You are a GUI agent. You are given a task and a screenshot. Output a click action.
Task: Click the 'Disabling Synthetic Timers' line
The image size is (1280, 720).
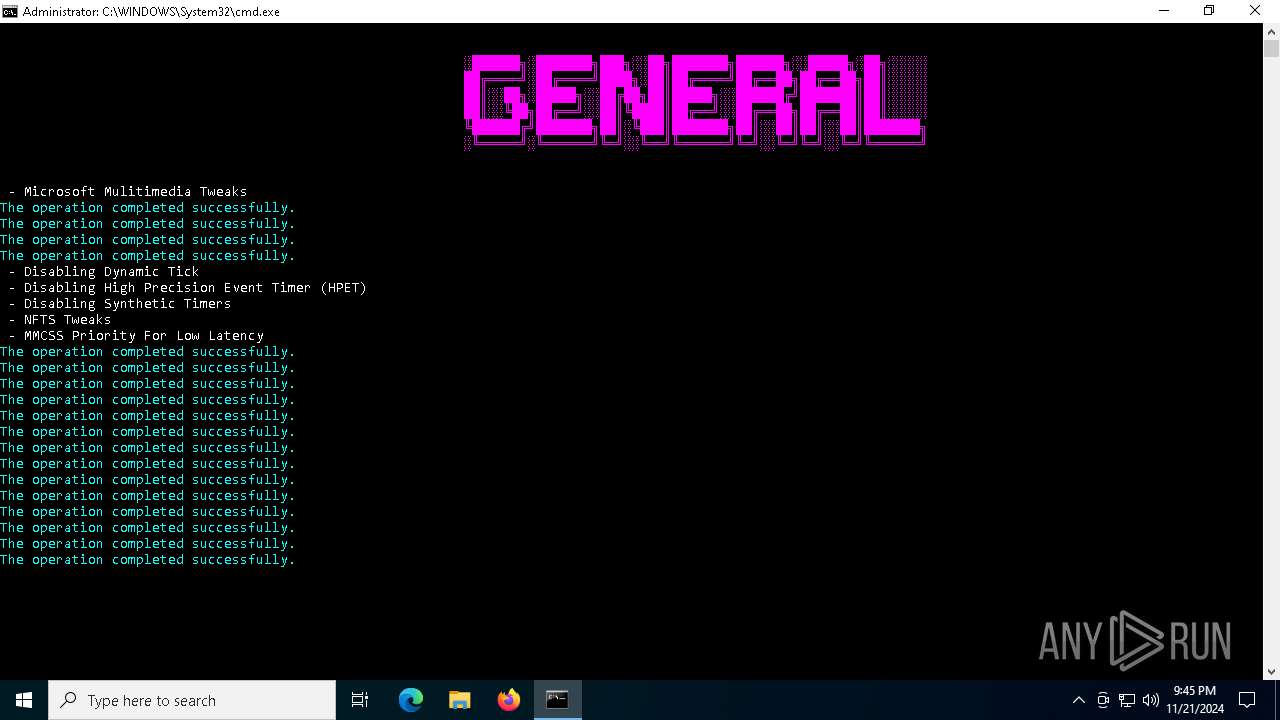(x=120, y=303)
